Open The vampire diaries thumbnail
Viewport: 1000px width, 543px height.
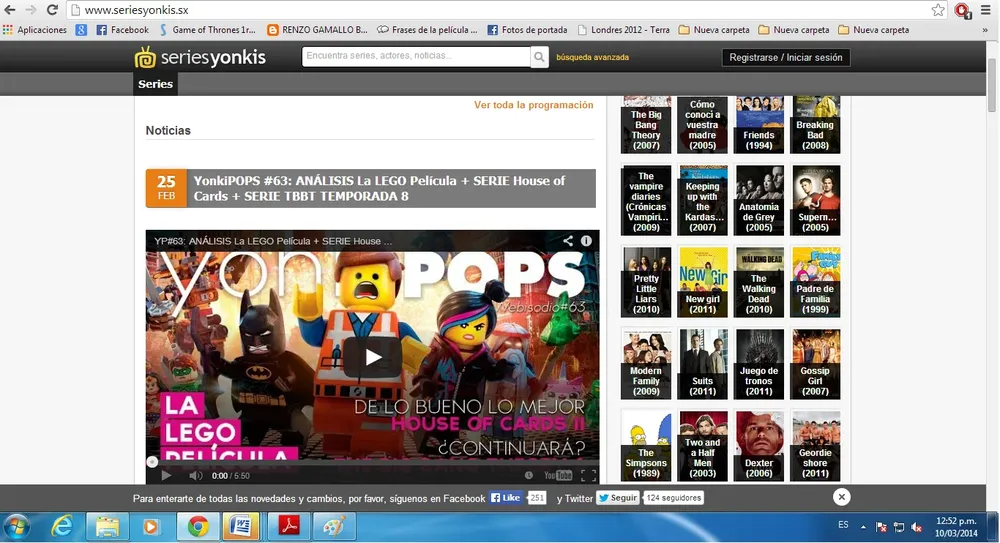click(x=646, y=200)
